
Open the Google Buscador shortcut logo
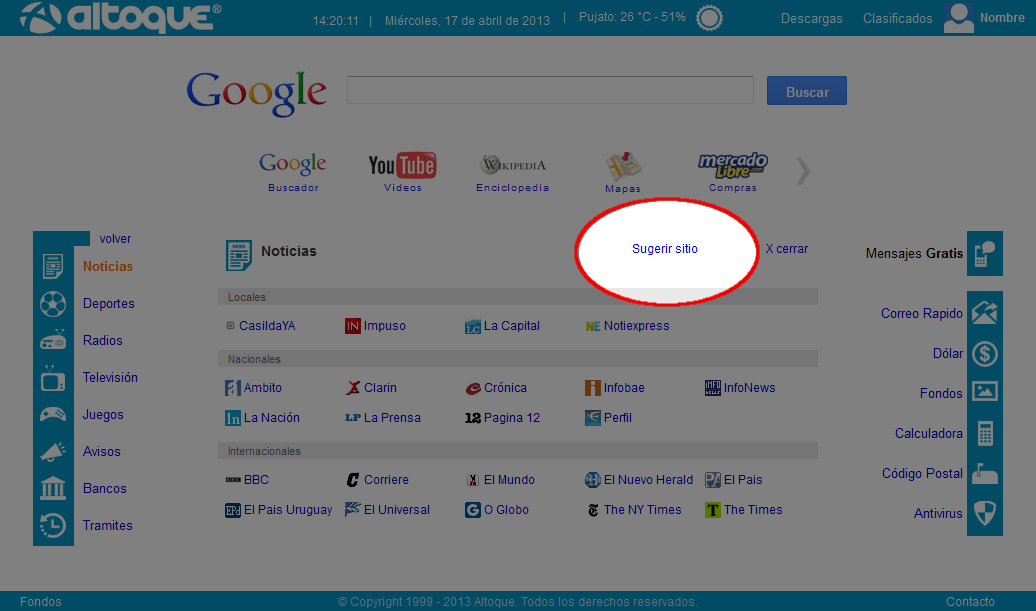click(293, 164)
